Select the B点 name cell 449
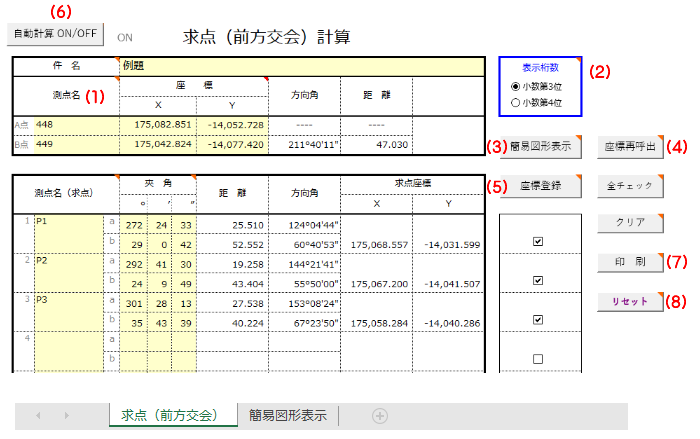This screenshot has height=439, width=700. pyautogui.click(x=77, y=145)
